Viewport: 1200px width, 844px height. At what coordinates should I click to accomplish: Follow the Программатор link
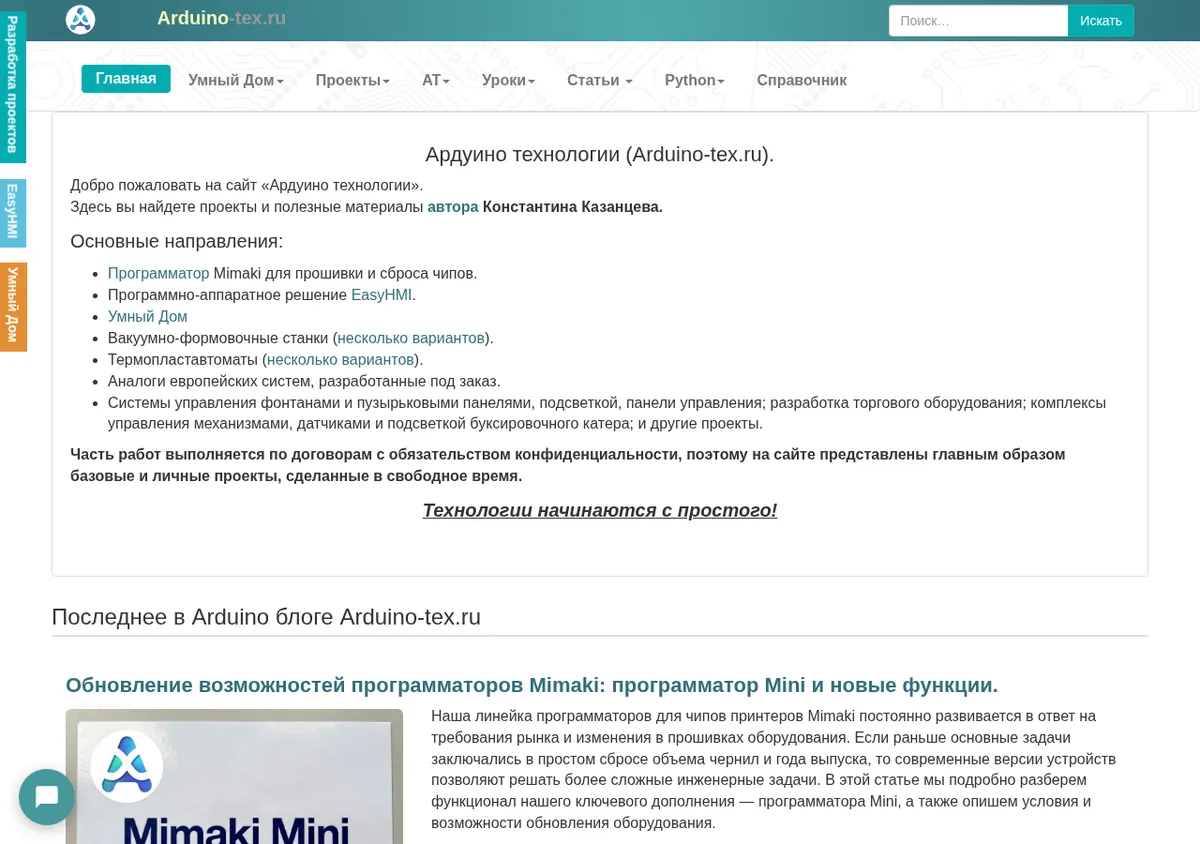159,273
